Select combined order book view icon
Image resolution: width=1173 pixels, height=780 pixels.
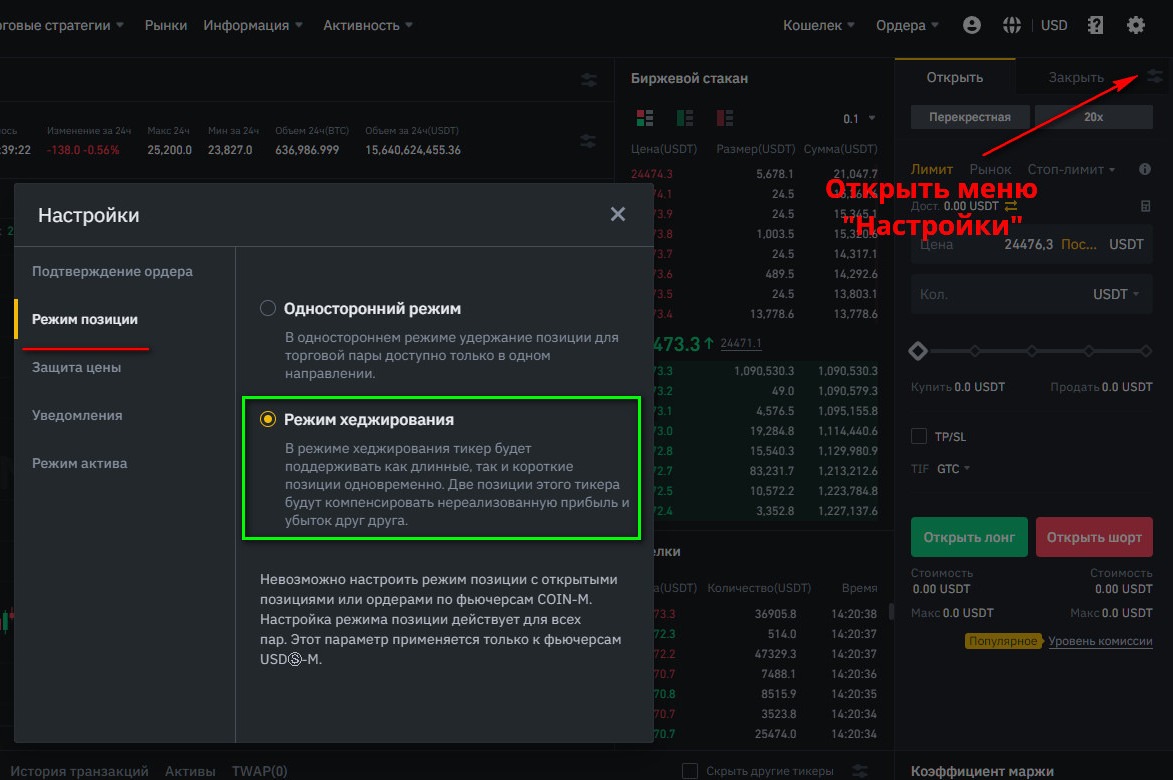(x=645, y=117)
